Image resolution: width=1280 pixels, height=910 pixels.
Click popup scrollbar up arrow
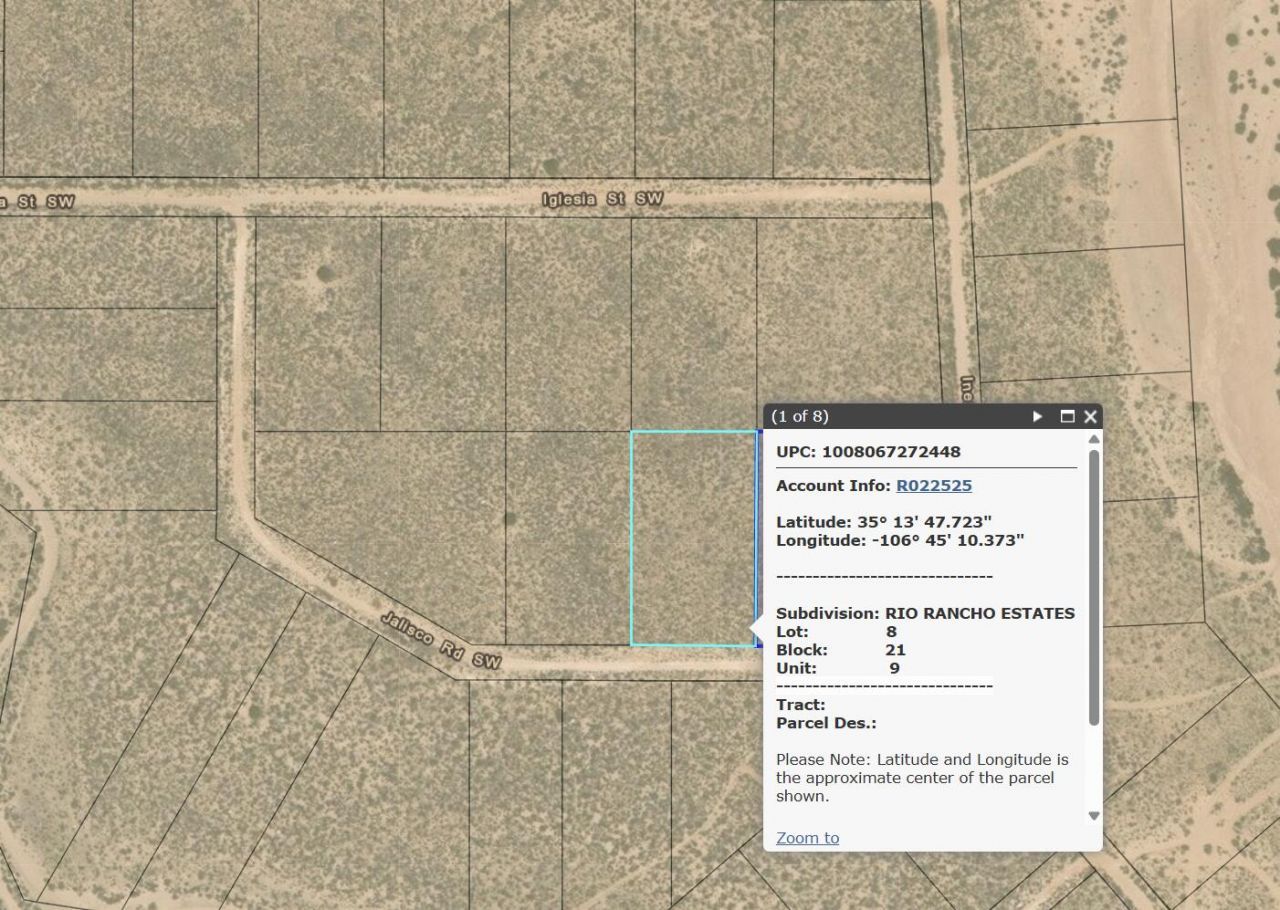pos(1093,439)
